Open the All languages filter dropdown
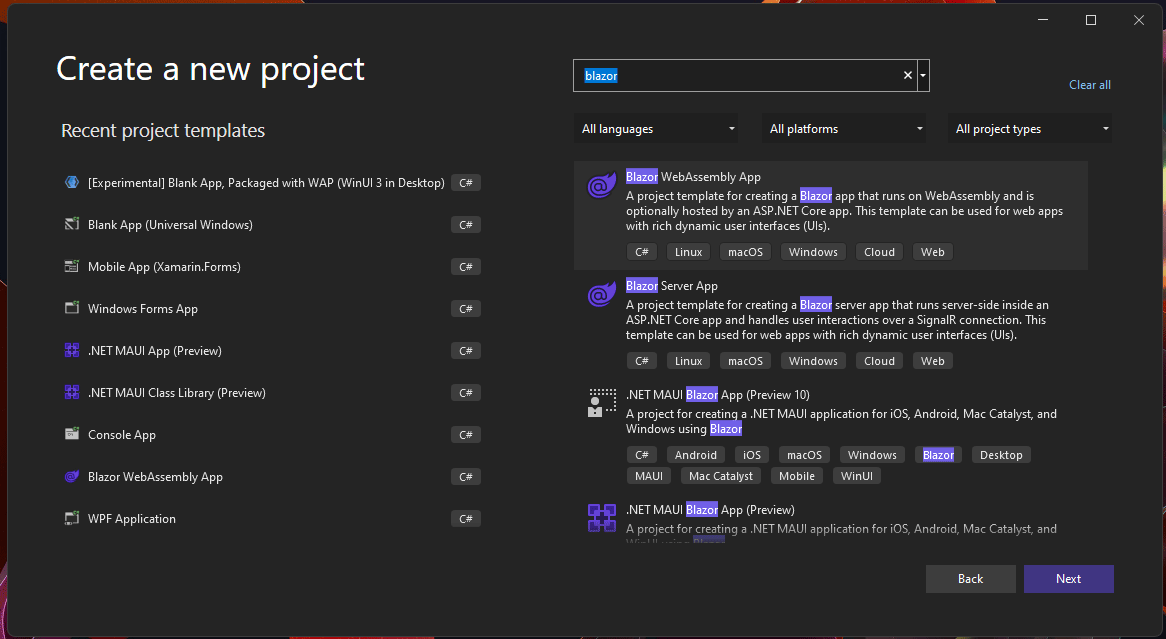The width and height of the screenshot is (1166, 639). [656, 129]
